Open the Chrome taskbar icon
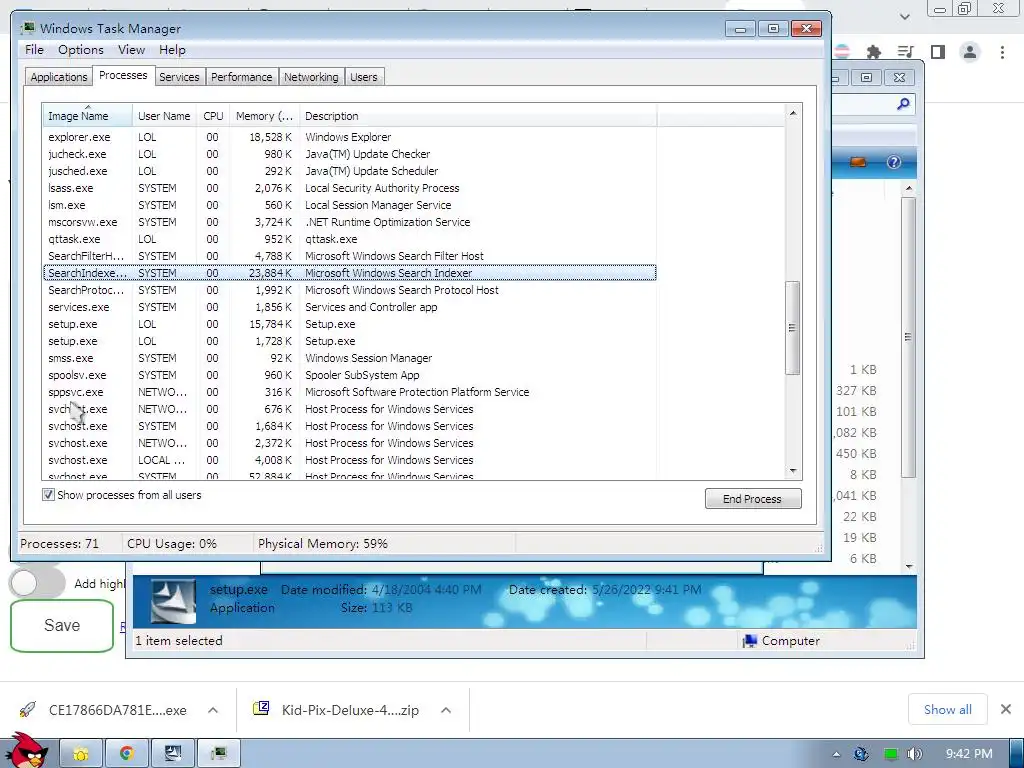The image size is (1024, 768). tap(126, 754)
